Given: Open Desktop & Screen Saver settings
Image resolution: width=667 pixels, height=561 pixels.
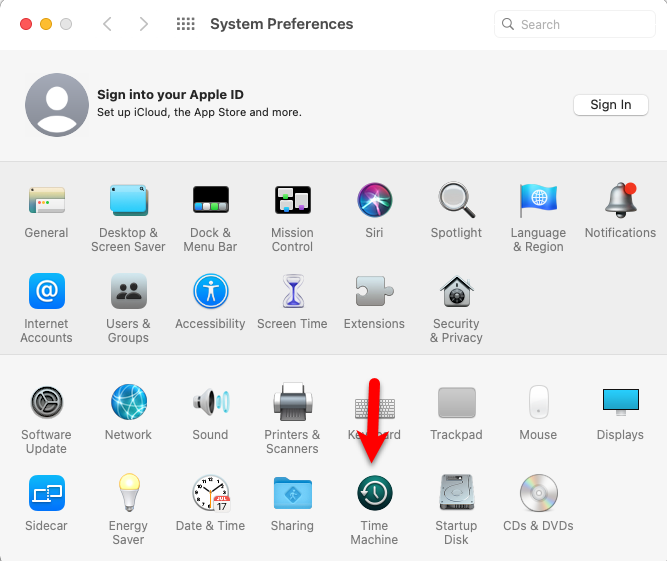Looking at the screenshot, I should pos(128,201).
